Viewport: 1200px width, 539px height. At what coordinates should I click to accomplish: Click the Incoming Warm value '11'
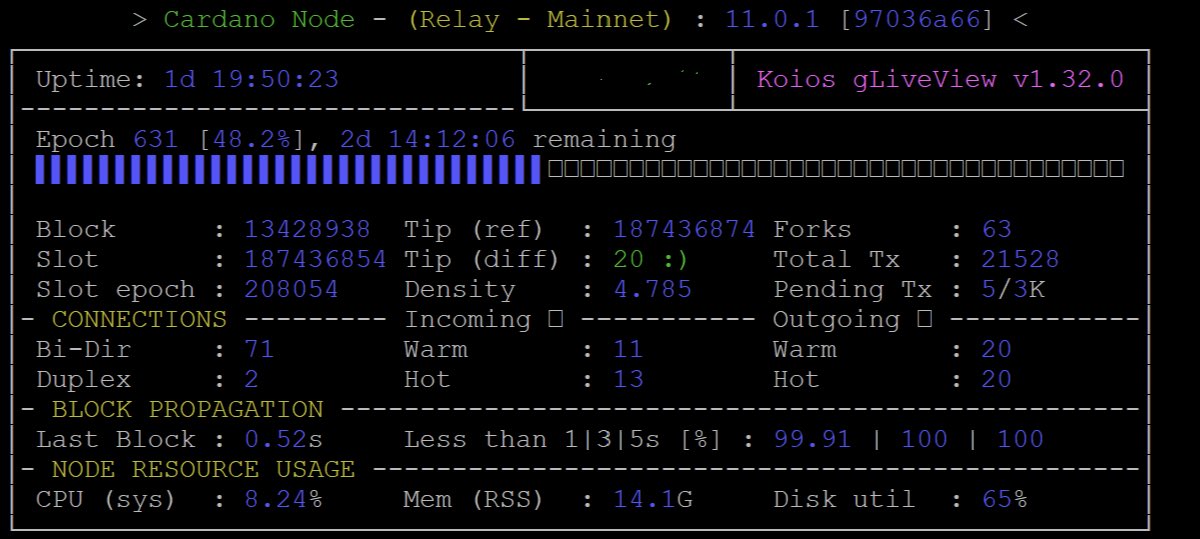(628, 349)
